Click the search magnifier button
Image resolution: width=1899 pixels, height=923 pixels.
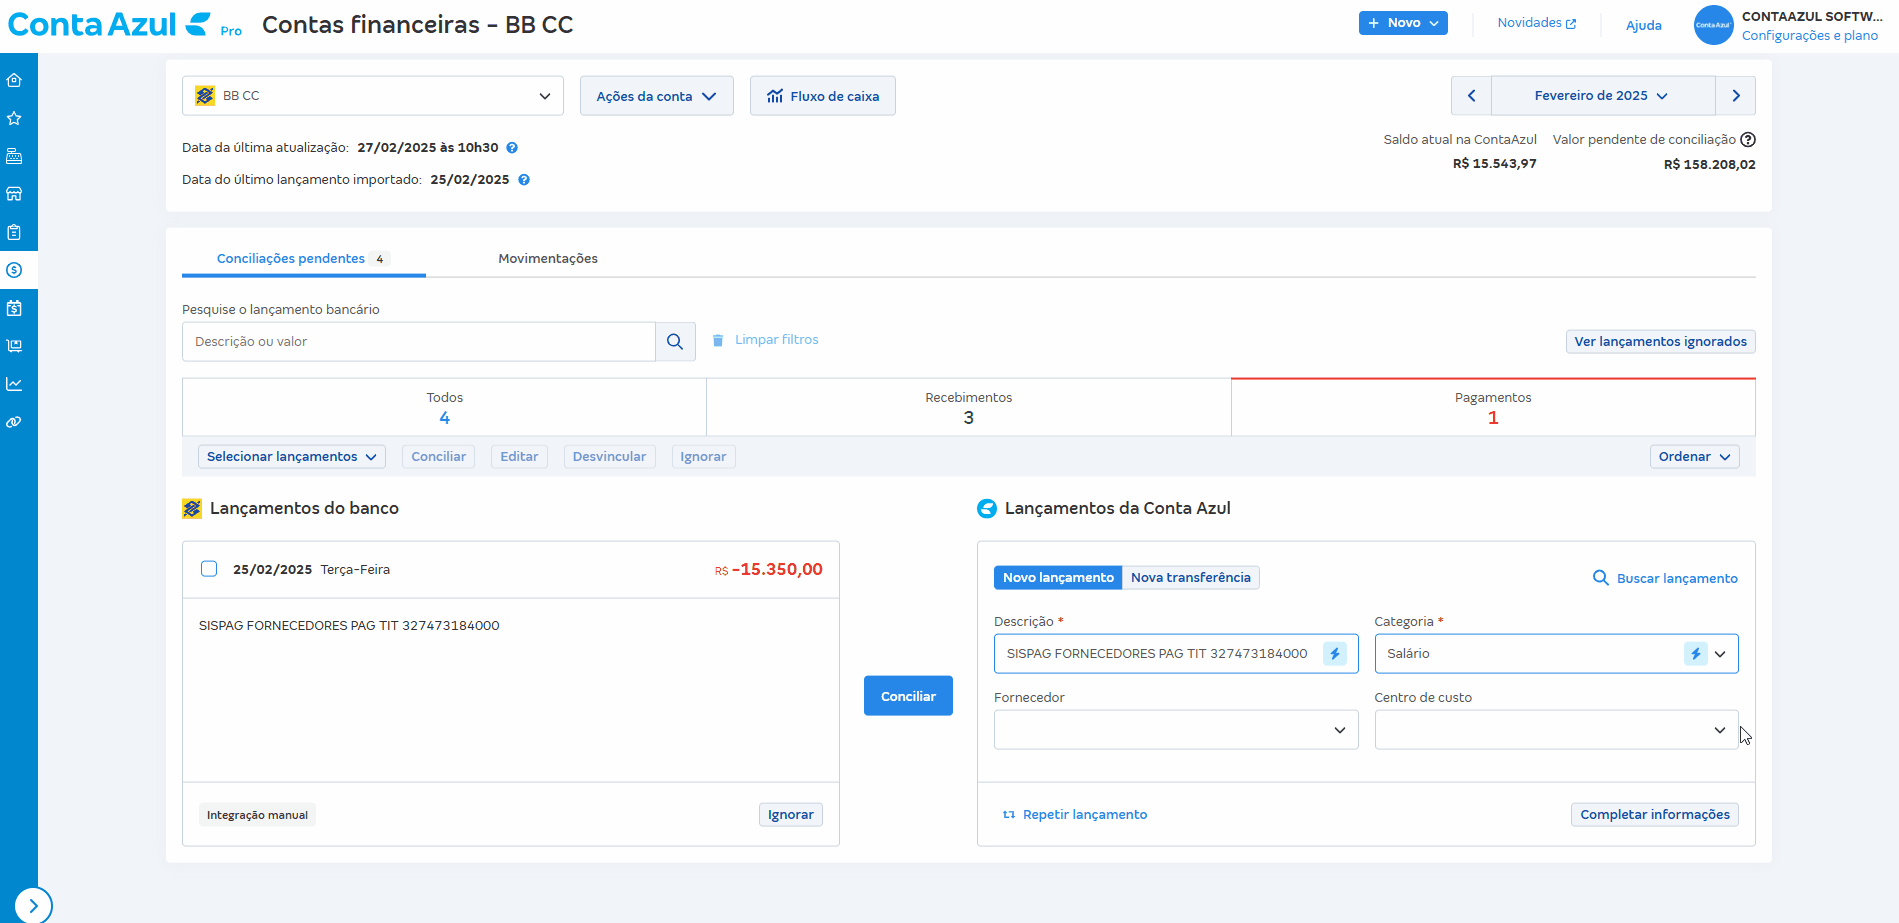coord(675,342)
